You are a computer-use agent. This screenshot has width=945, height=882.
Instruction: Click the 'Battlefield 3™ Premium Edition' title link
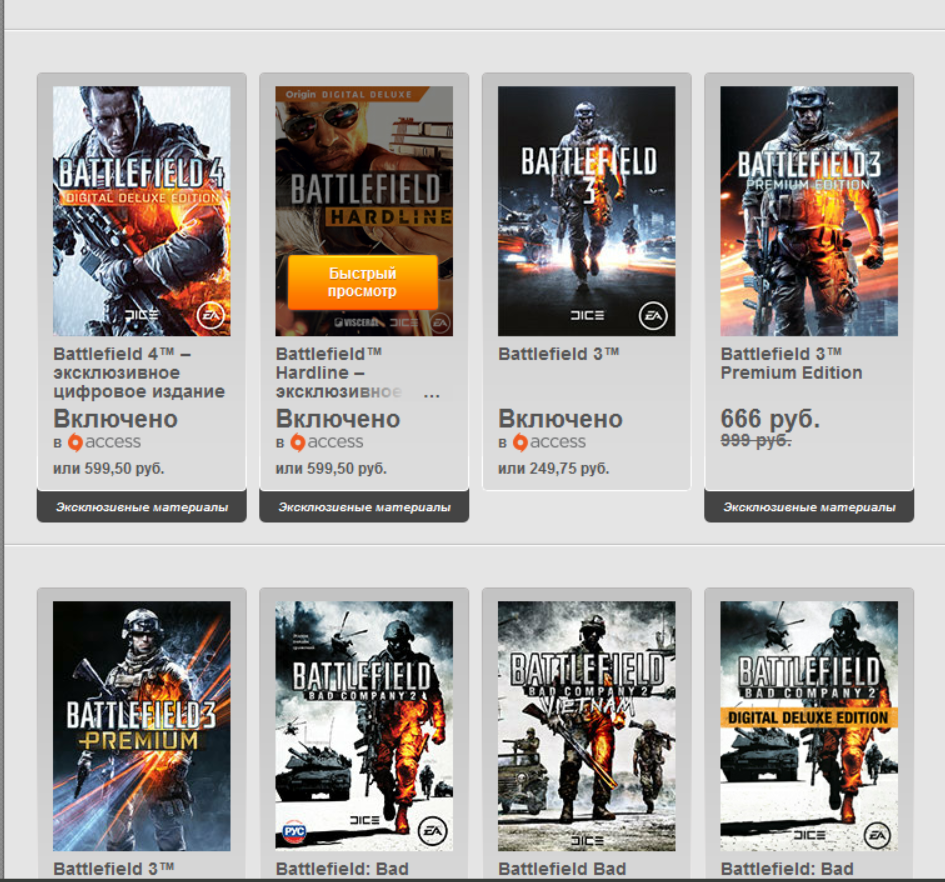click(791, 363)
